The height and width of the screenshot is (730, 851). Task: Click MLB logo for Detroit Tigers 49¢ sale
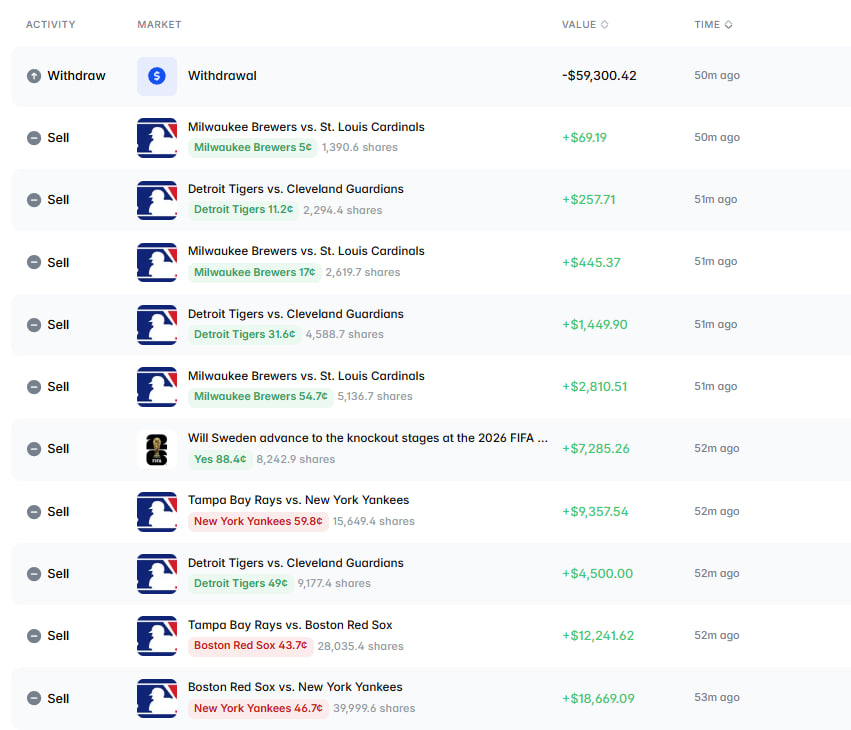tap(157, 574)
